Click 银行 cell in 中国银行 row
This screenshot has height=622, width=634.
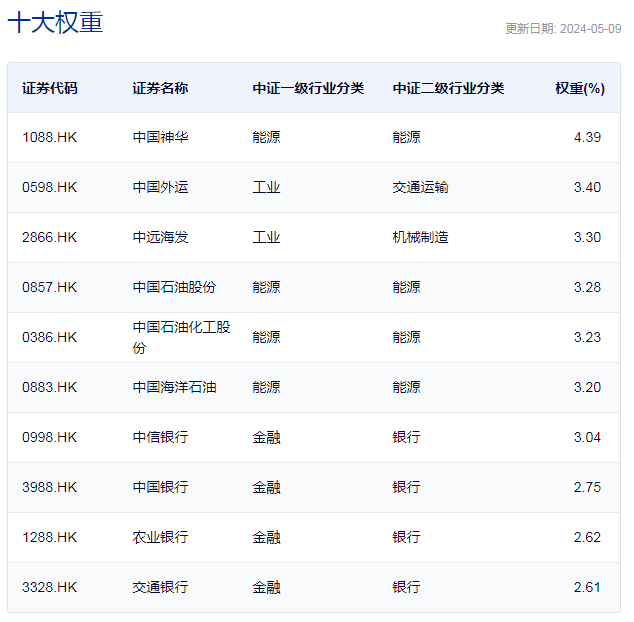[406, 487]
